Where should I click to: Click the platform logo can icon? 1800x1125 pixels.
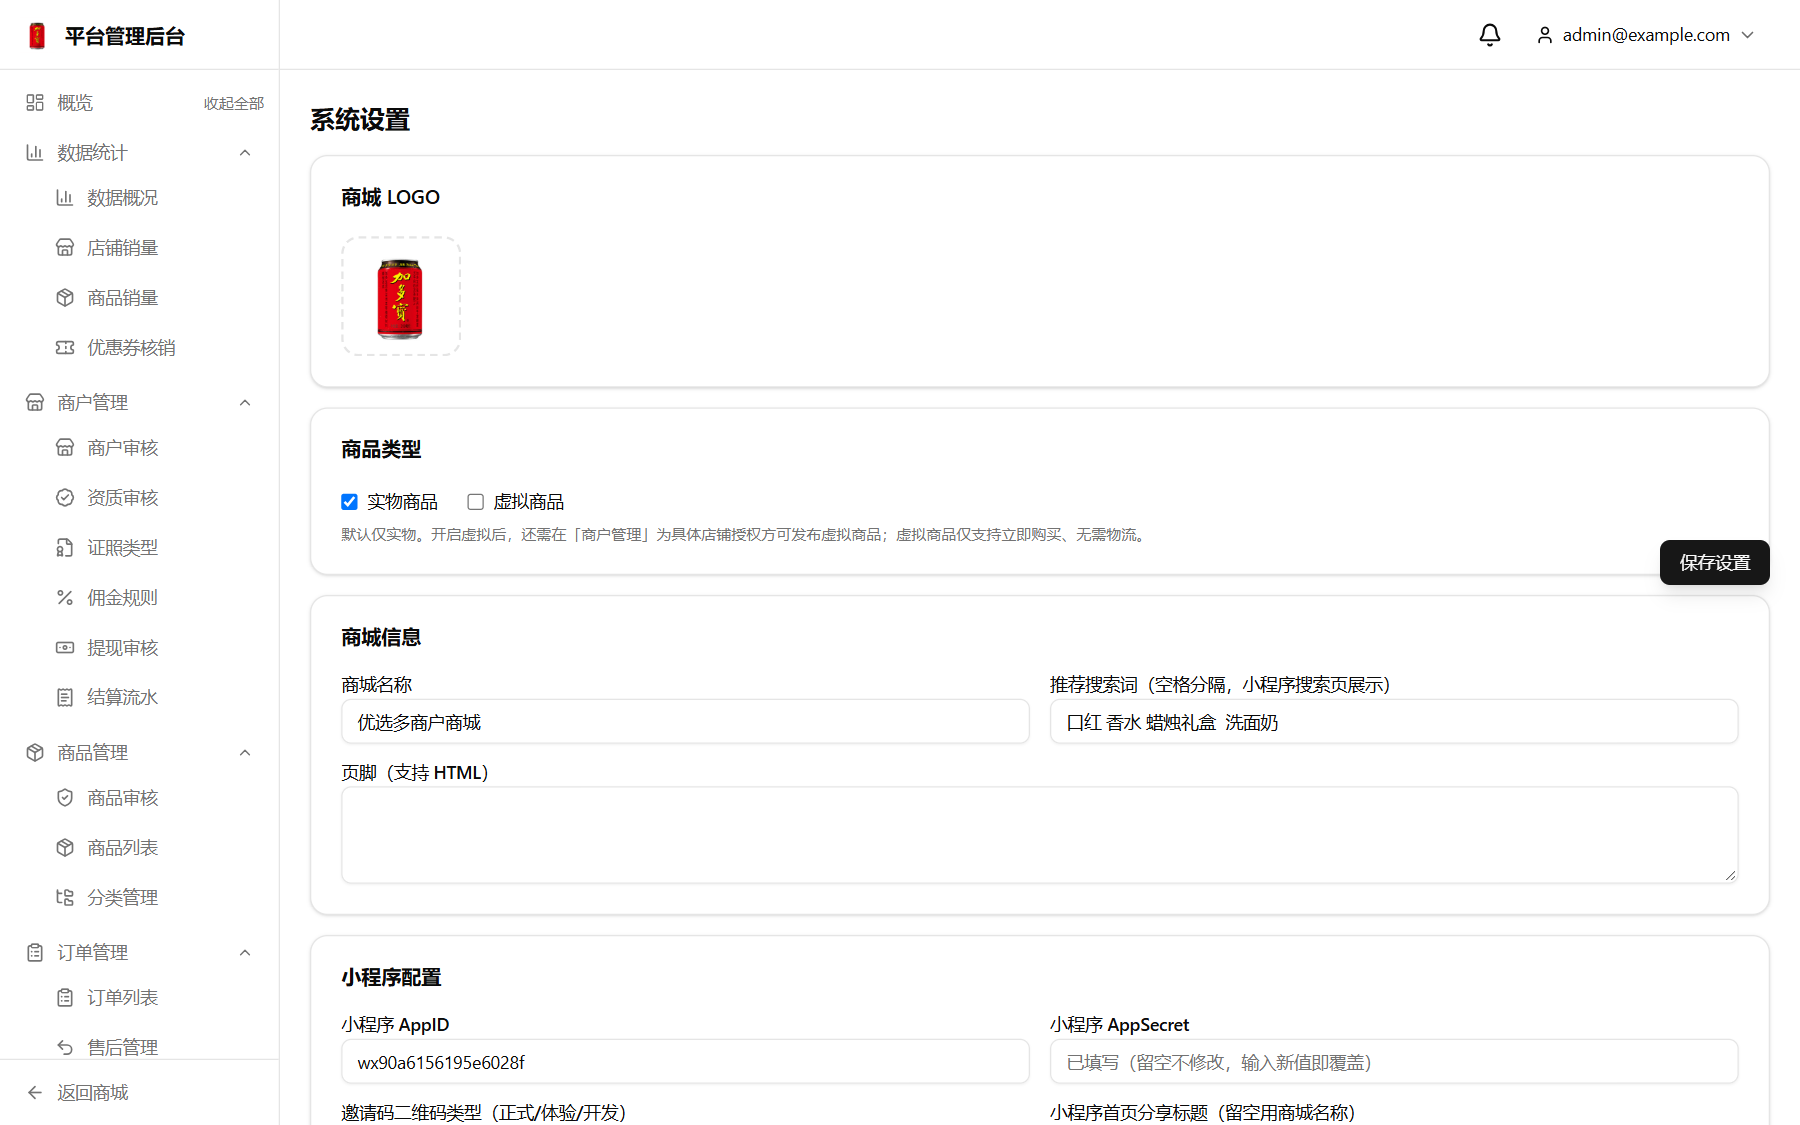point(37,36)
